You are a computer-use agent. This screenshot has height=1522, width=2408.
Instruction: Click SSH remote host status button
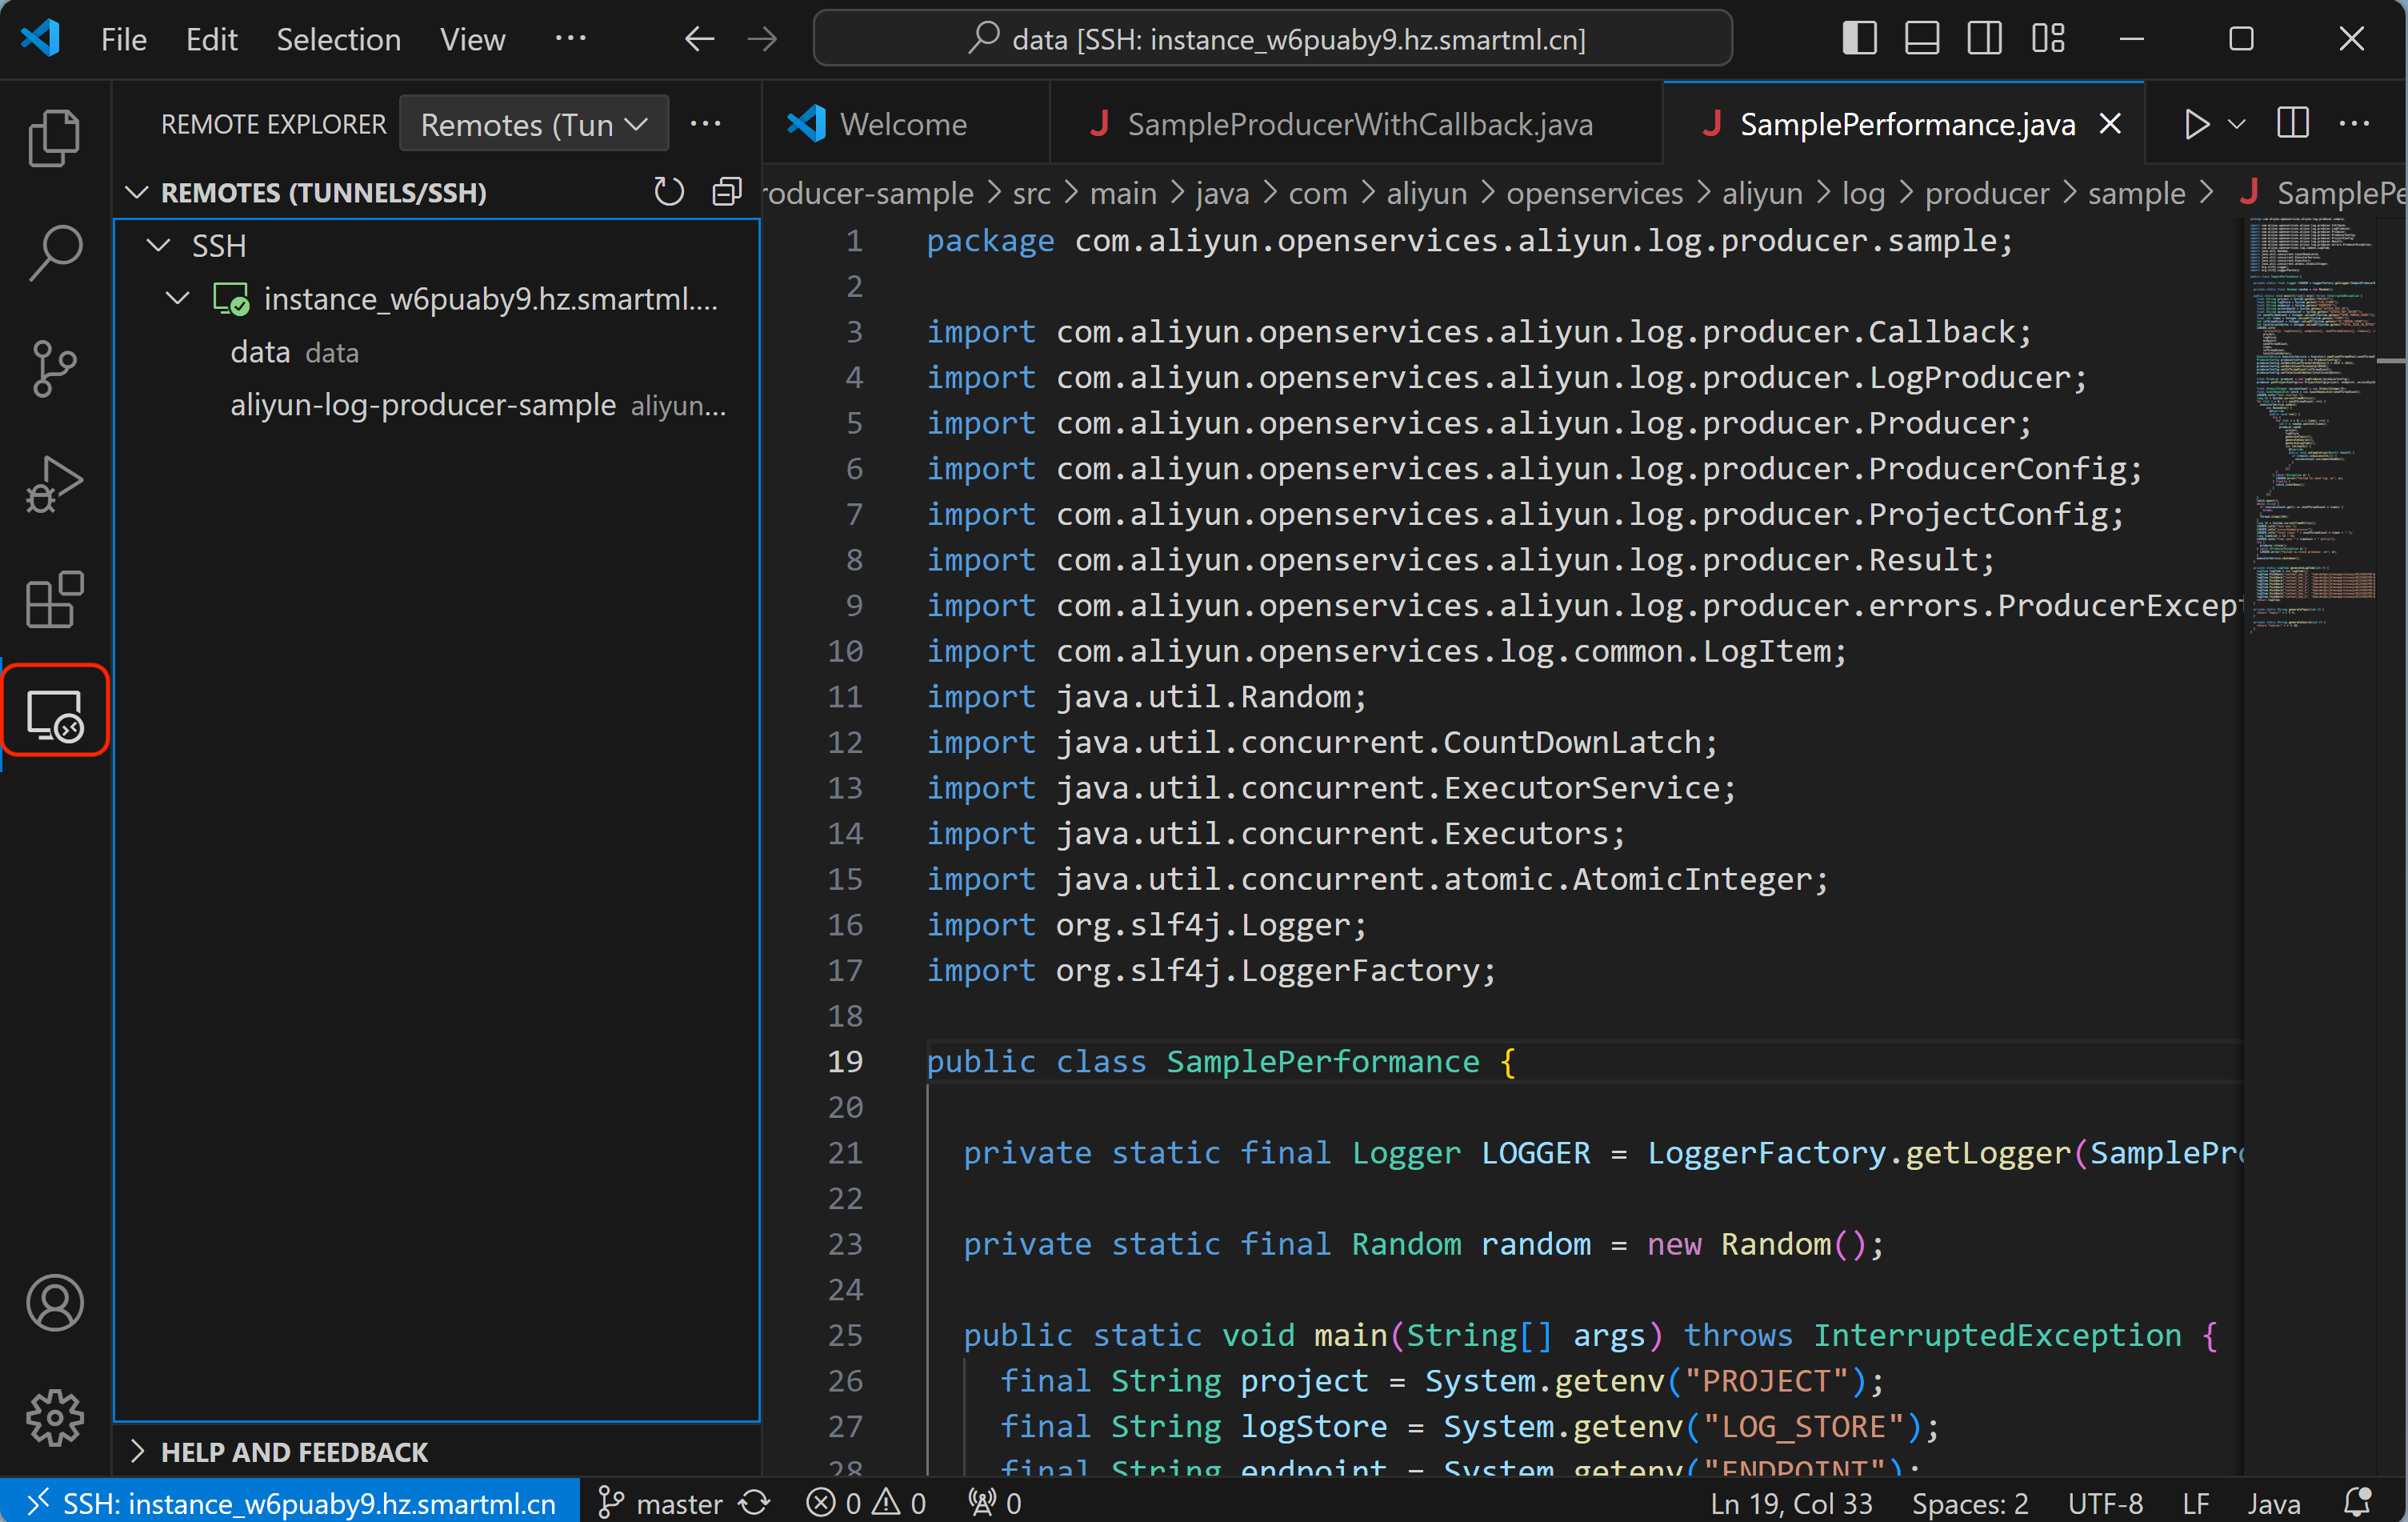pyautogui.click(x=290, y=1502)
